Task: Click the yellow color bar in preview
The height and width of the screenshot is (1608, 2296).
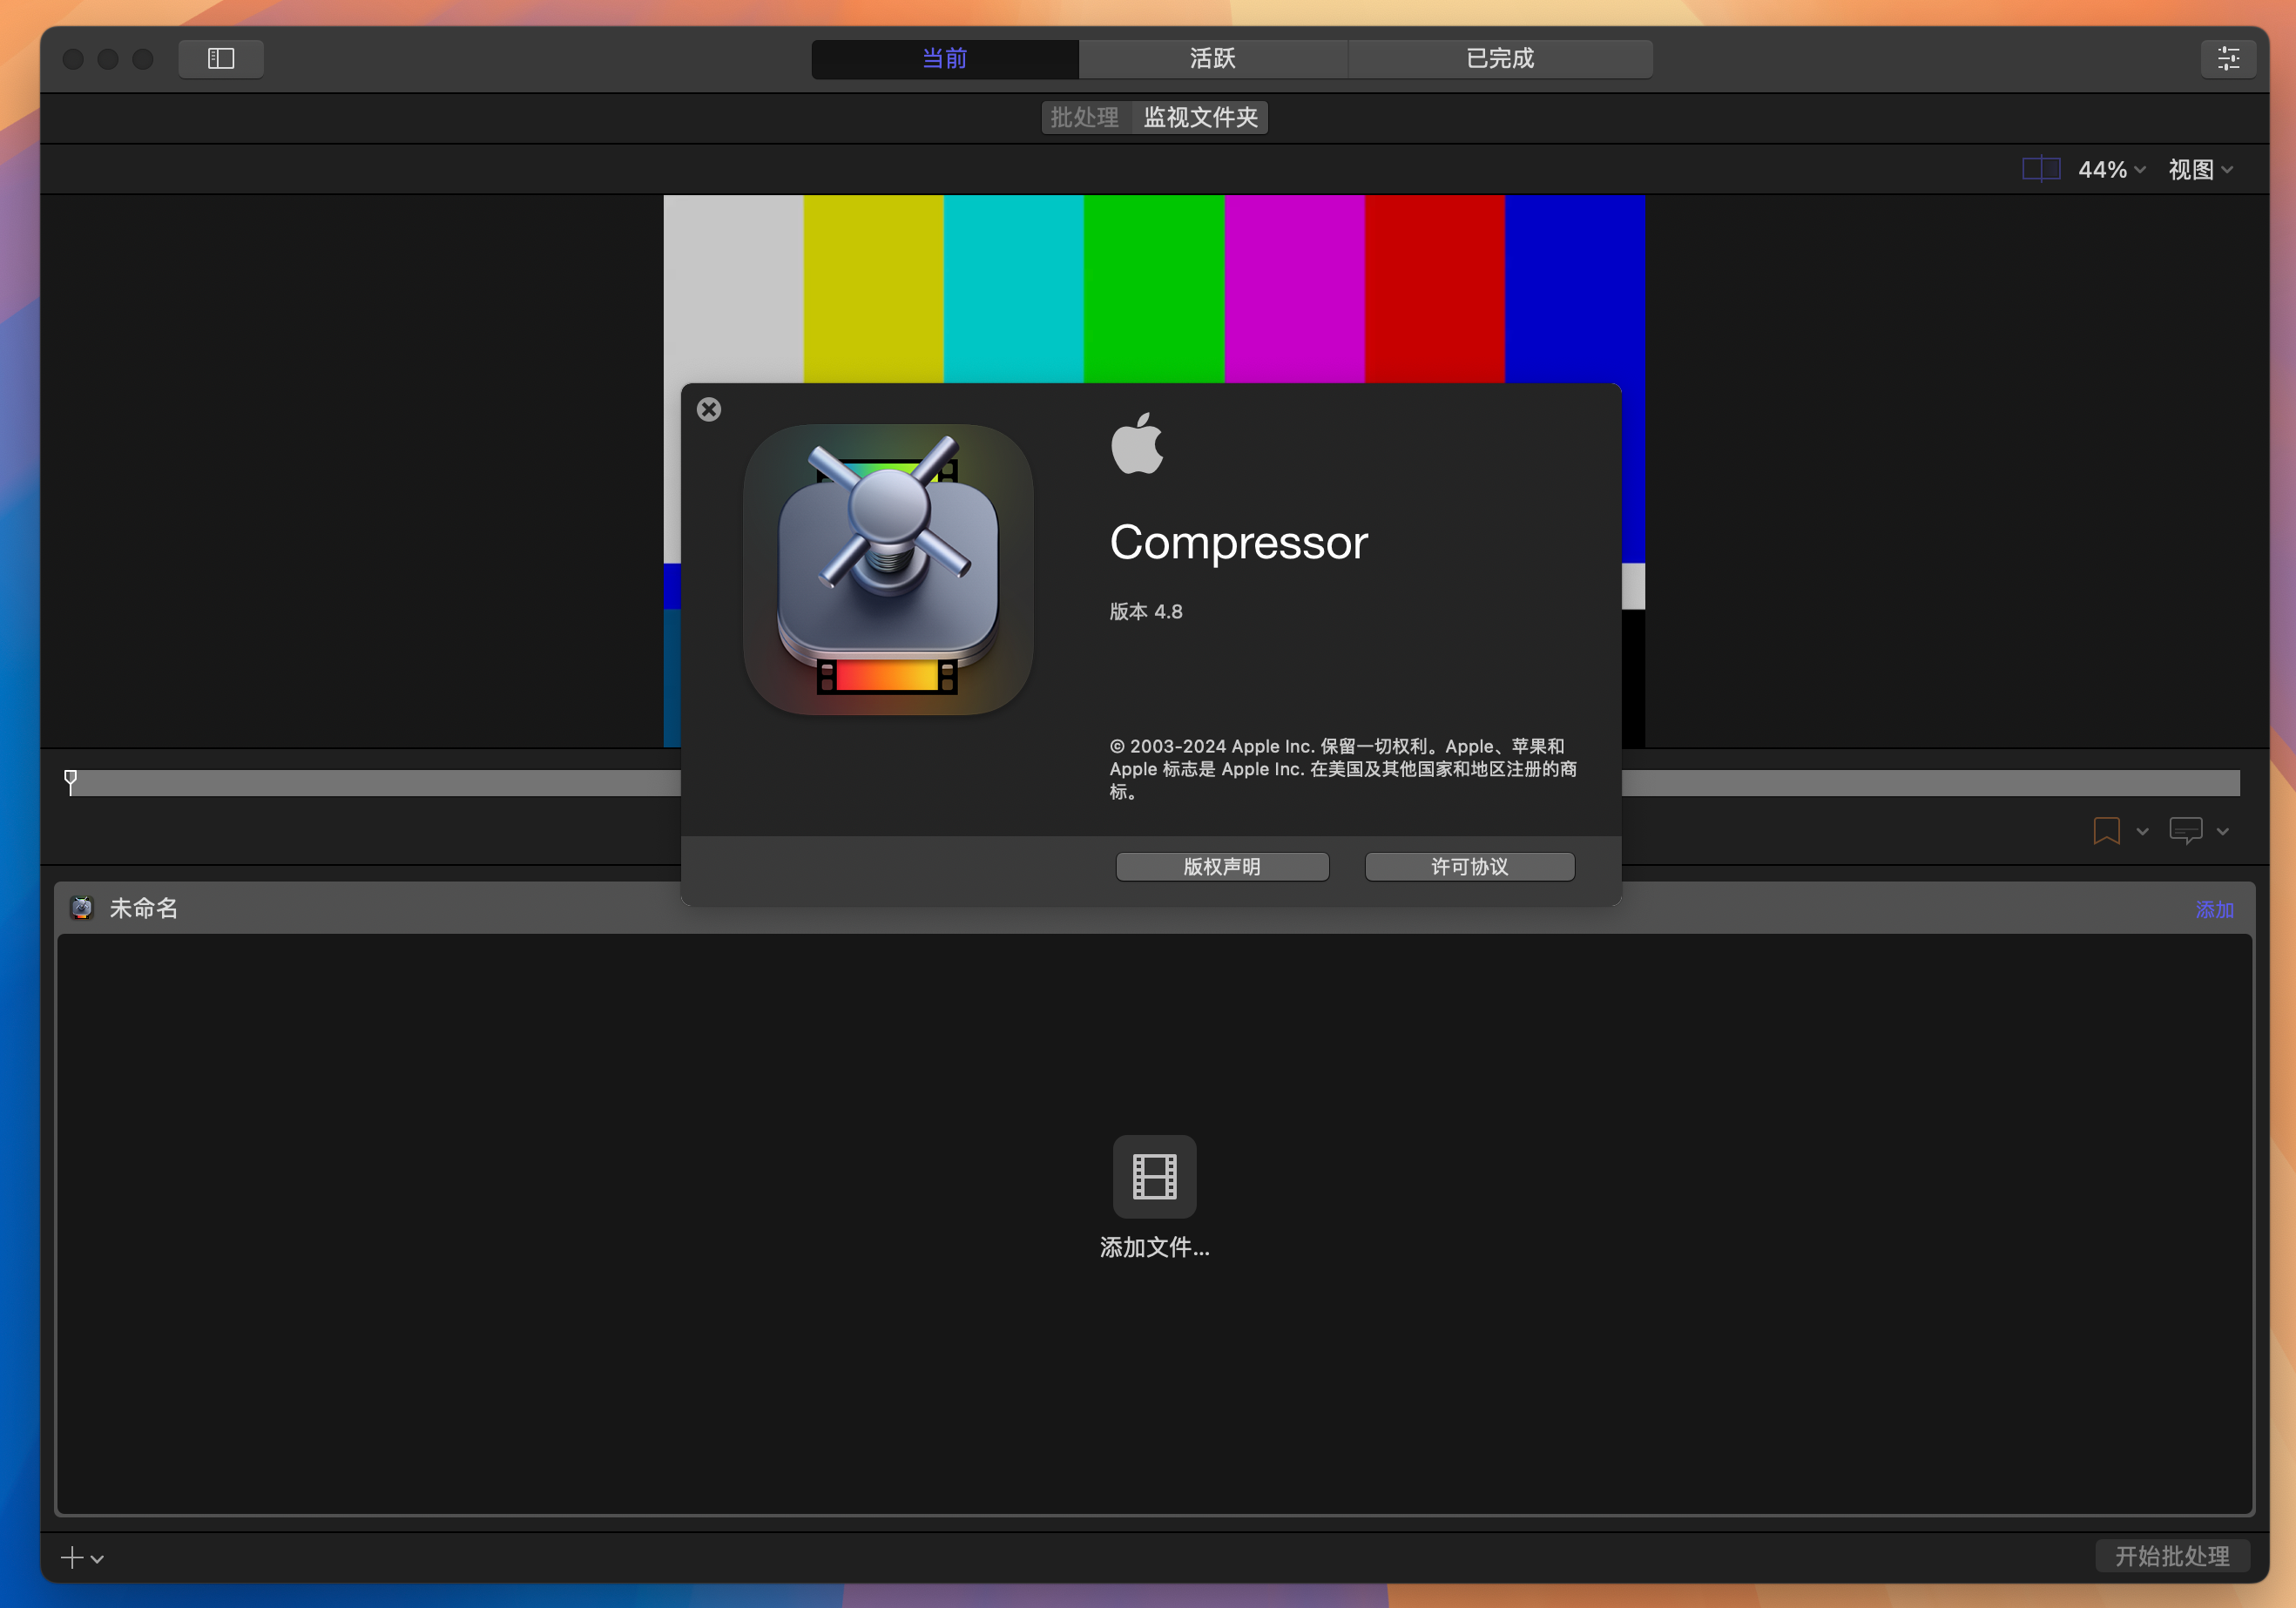Action: pos(873,289)
